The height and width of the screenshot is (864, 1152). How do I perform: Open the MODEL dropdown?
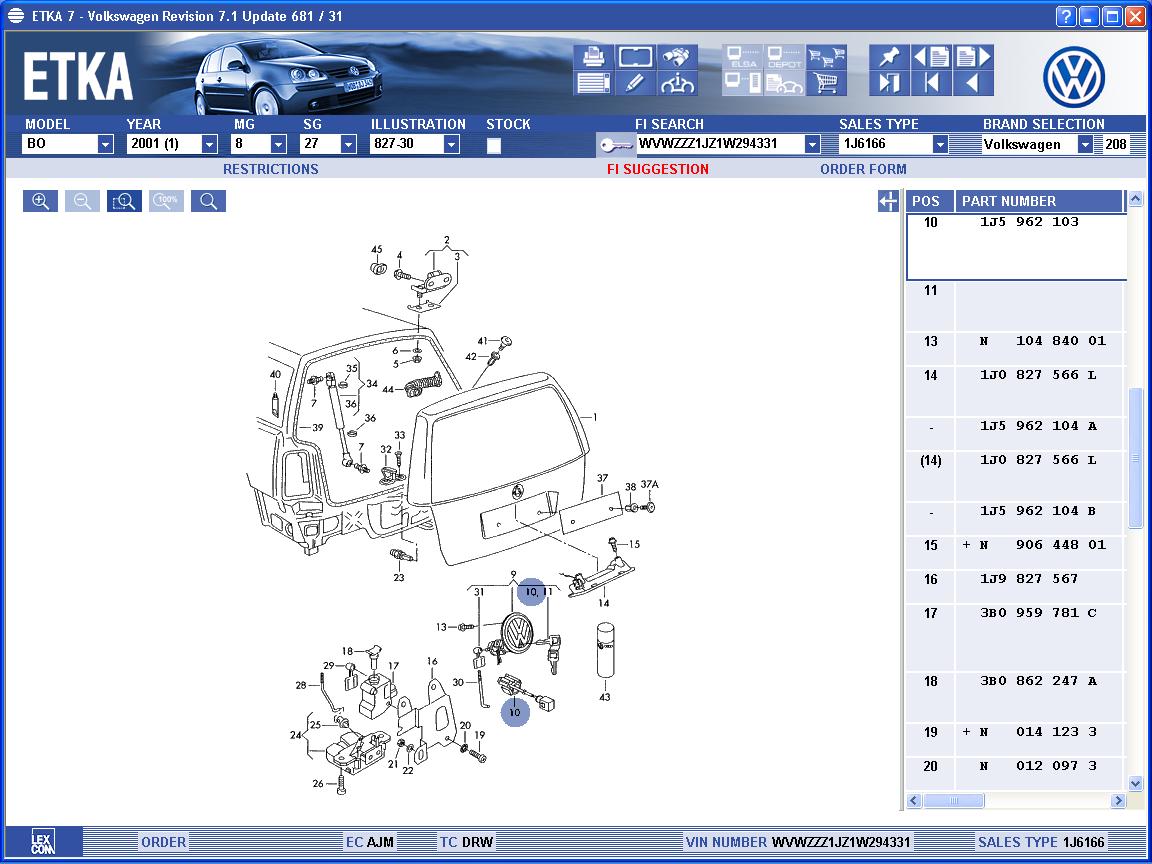106,144
